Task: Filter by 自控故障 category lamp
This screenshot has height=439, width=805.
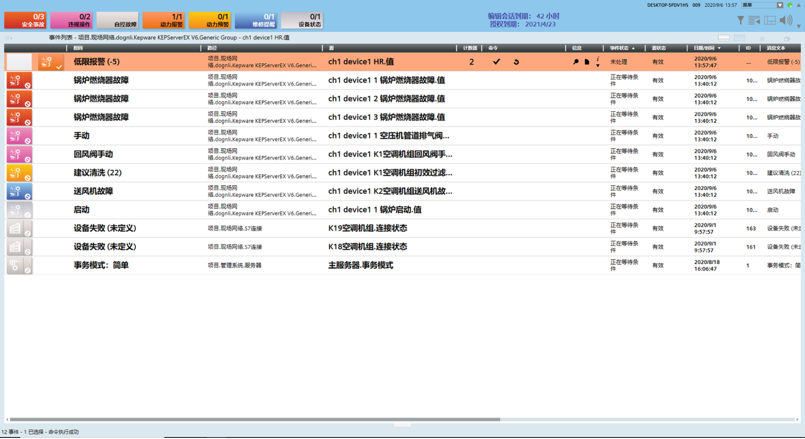Action: [x=118, y=21]
